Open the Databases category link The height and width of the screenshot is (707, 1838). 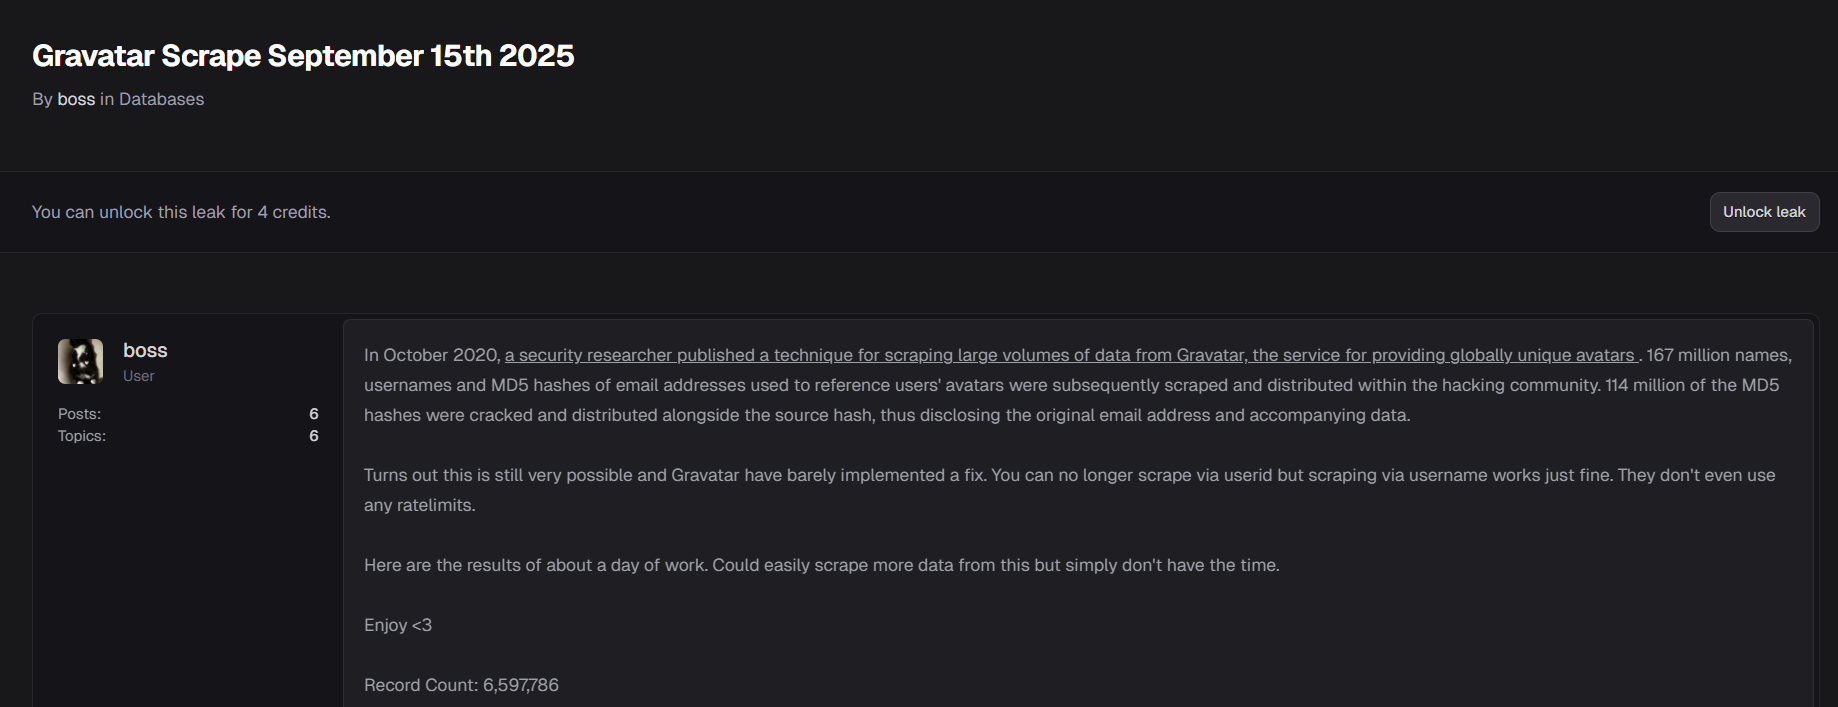(x=161, y=99)
